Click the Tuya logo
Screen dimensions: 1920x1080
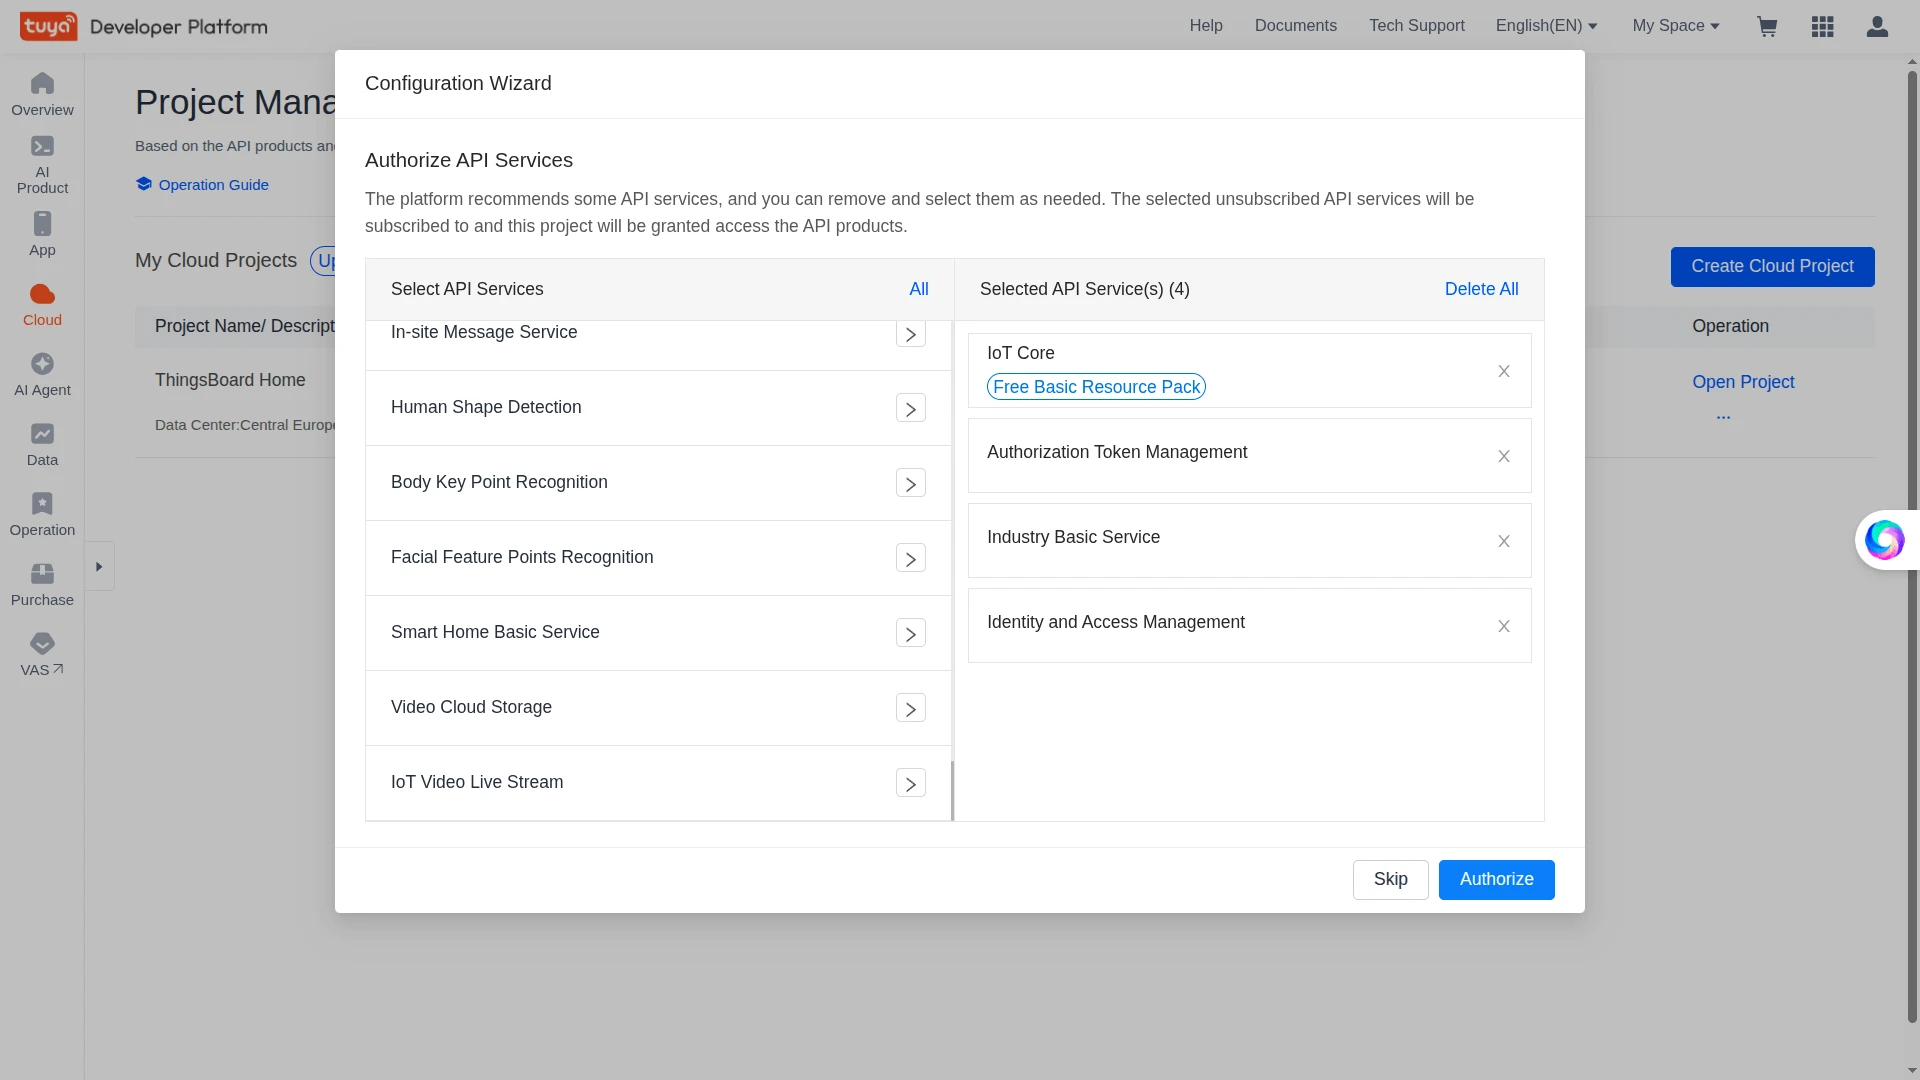(48, 26)
